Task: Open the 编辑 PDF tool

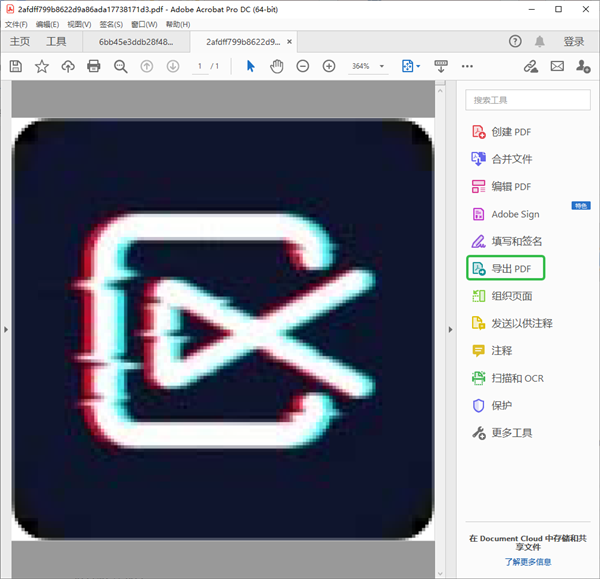Action: 502,186
